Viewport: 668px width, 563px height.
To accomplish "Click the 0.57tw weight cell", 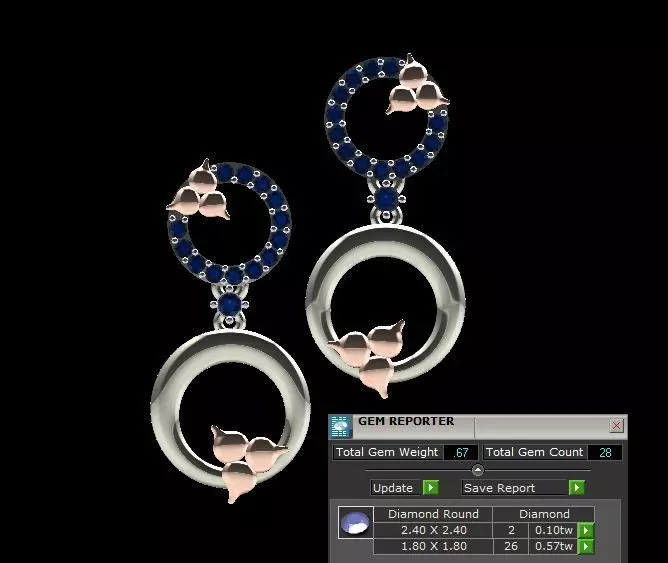I will coord(553,546).
